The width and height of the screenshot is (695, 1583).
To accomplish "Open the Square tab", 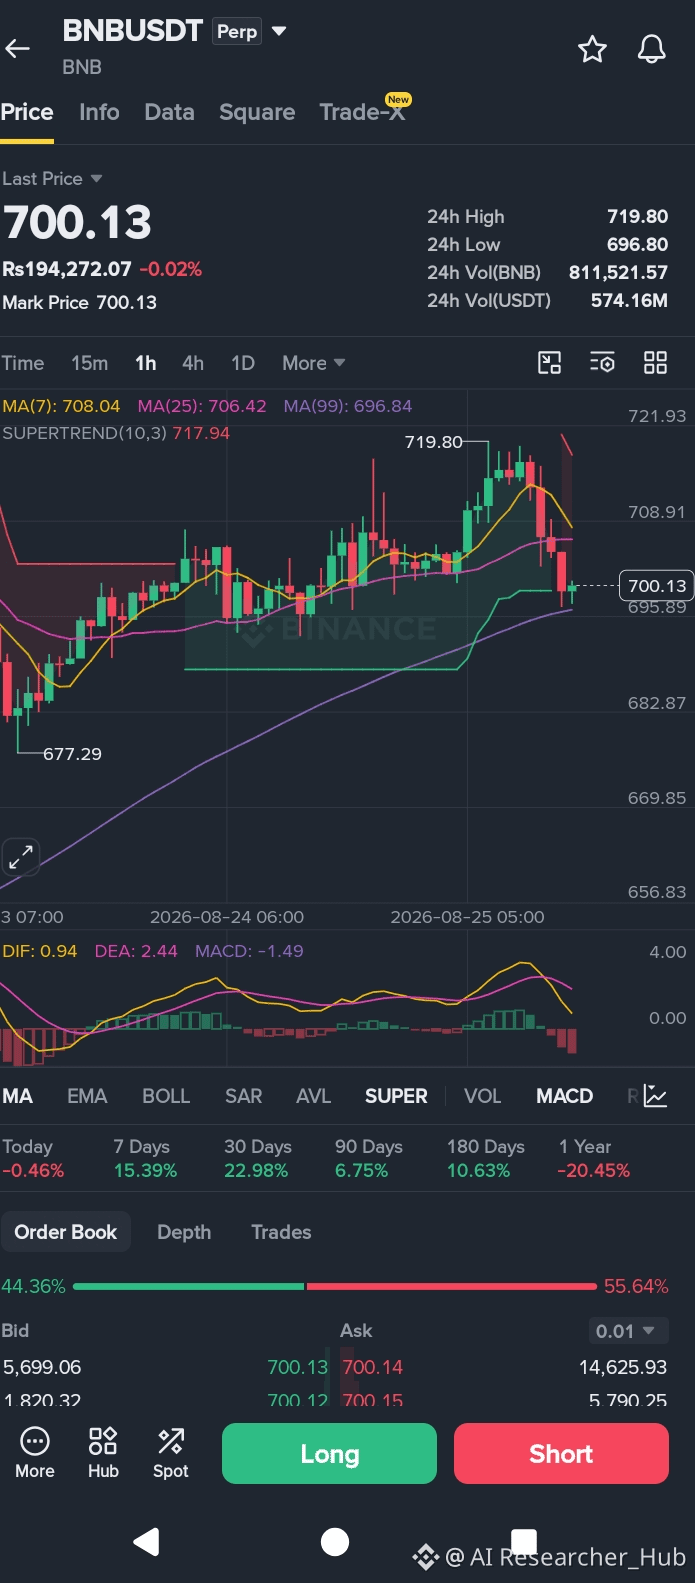I will pos(257,112).
